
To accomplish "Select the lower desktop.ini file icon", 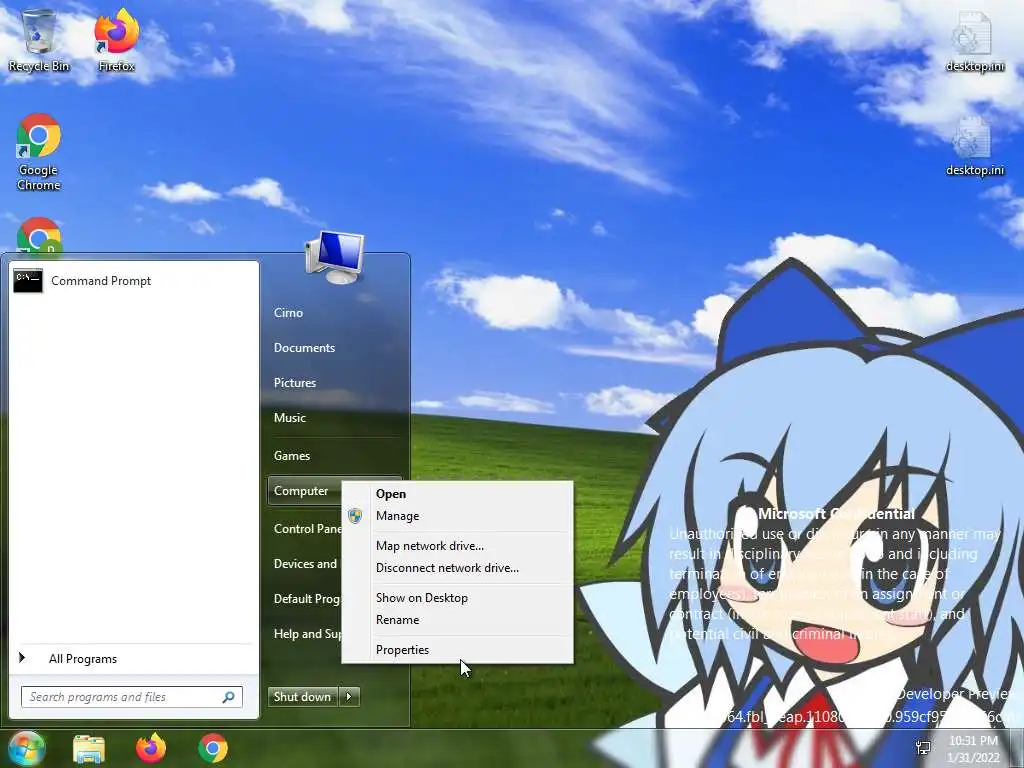I will coord(974,138).
